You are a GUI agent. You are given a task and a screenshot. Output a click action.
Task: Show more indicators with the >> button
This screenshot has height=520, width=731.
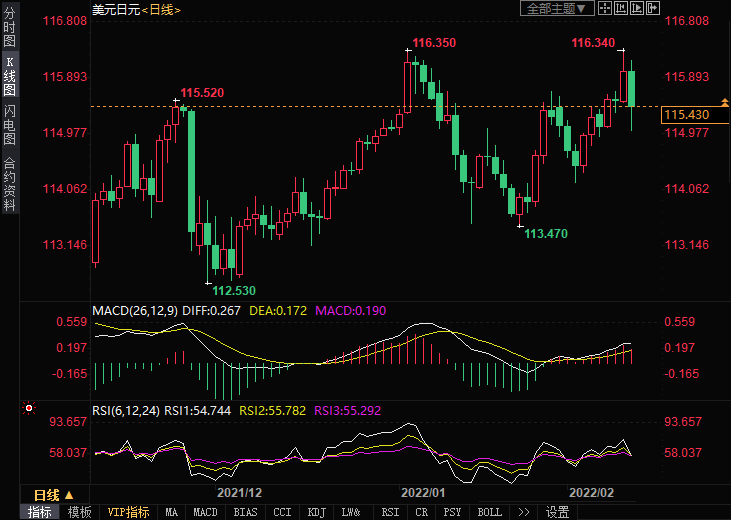pos(523,512)
